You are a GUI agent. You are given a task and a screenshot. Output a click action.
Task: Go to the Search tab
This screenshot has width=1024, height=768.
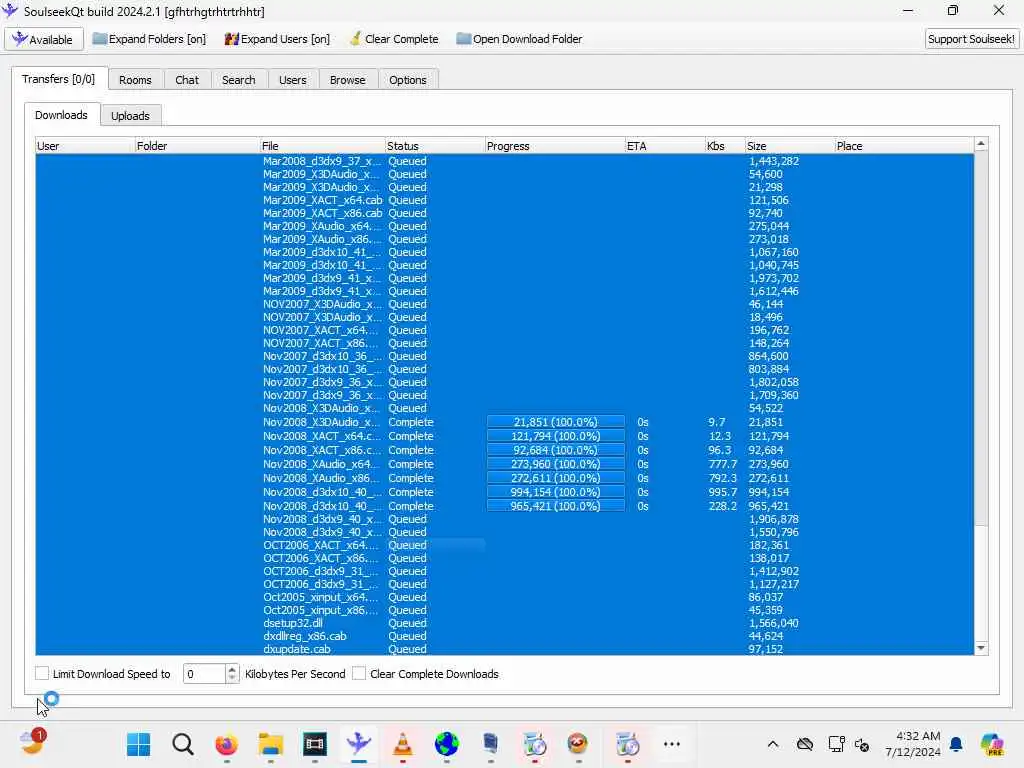238,80
